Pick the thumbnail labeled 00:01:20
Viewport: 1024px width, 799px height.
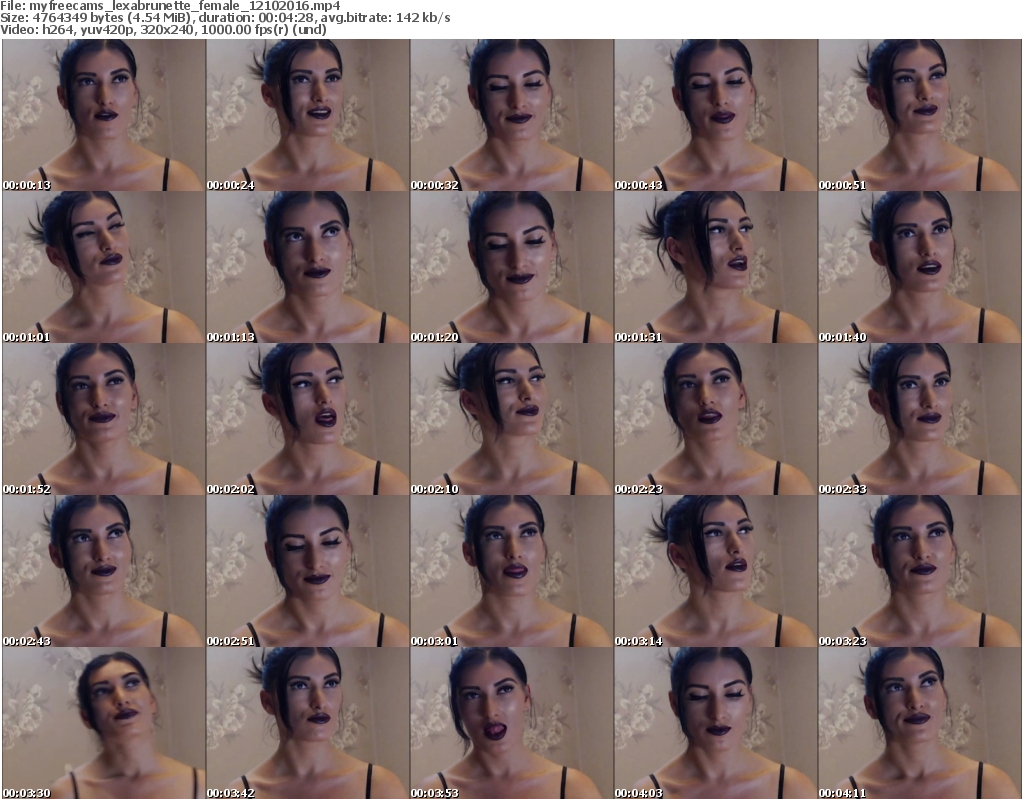[x=511, y=267]
